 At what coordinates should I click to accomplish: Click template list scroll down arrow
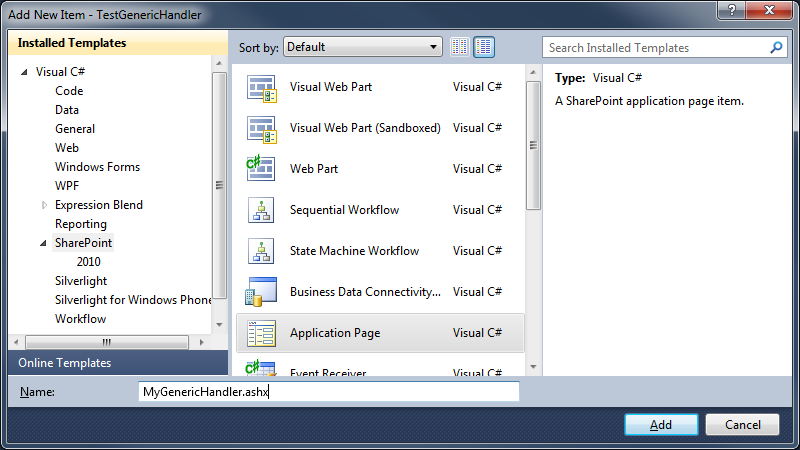tap(533, 366)
